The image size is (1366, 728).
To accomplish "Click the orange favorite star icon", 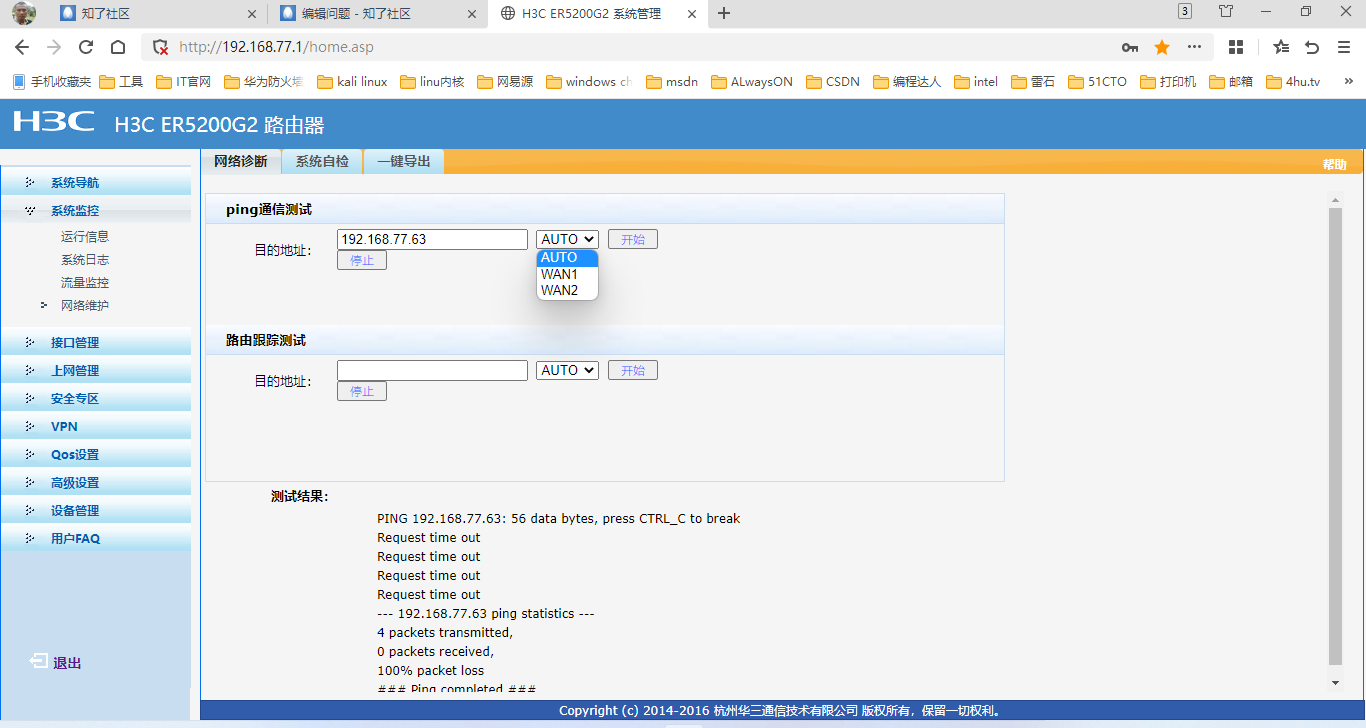I will [x=1162, y=47].
